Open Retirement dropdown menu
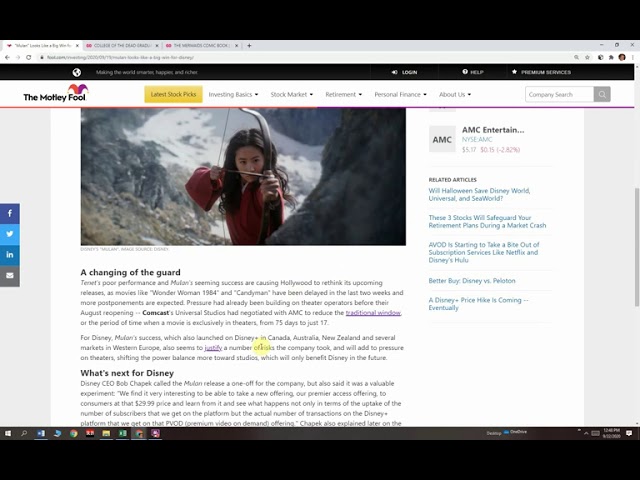This screenshot has width=640, height=480. point(343,94)
